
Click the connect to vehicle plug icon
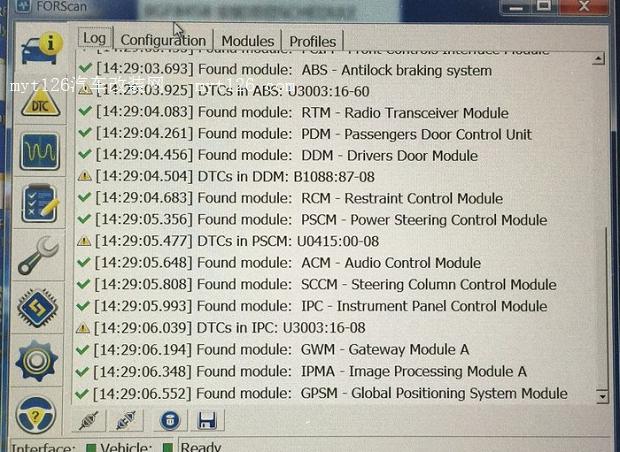click(89, 420)
